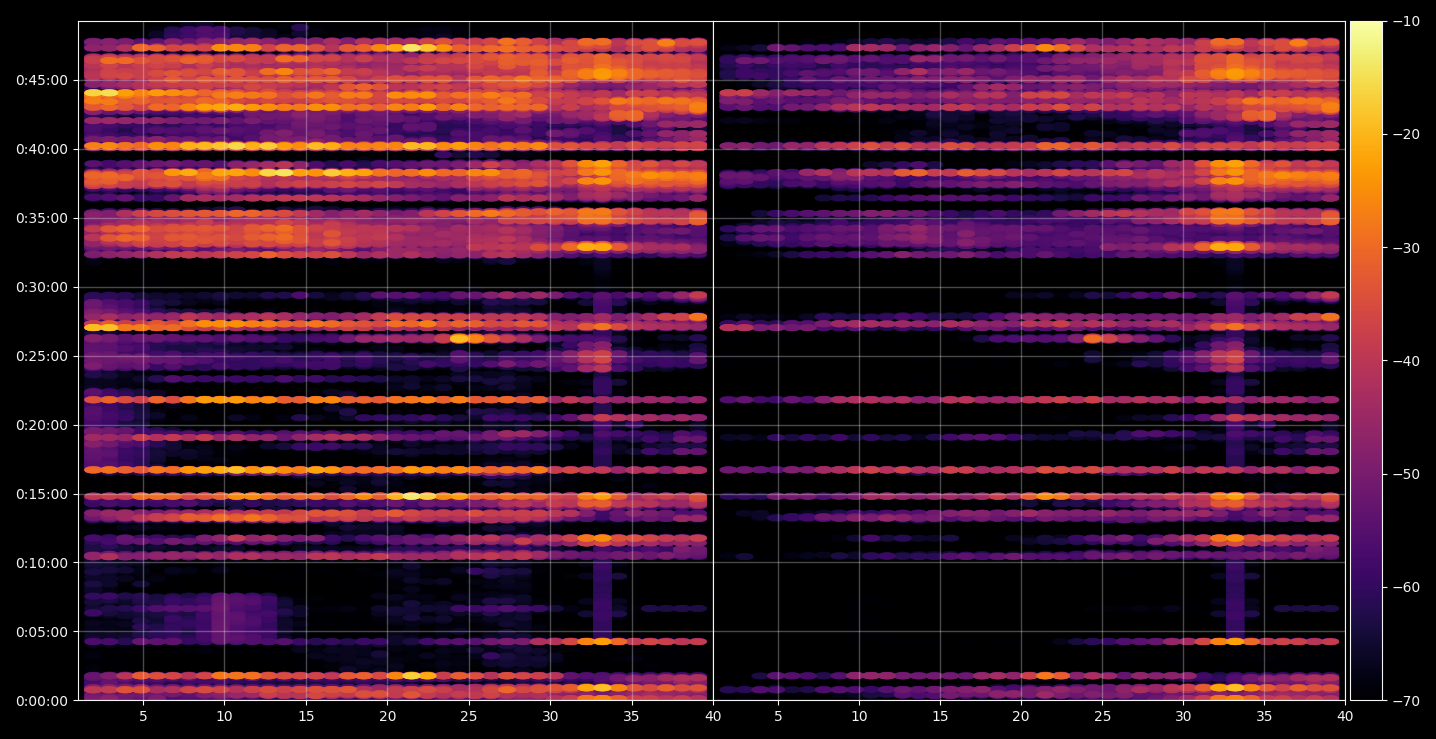
Task: Click x-axis label 5 under right heatmap
Action: 777,716
